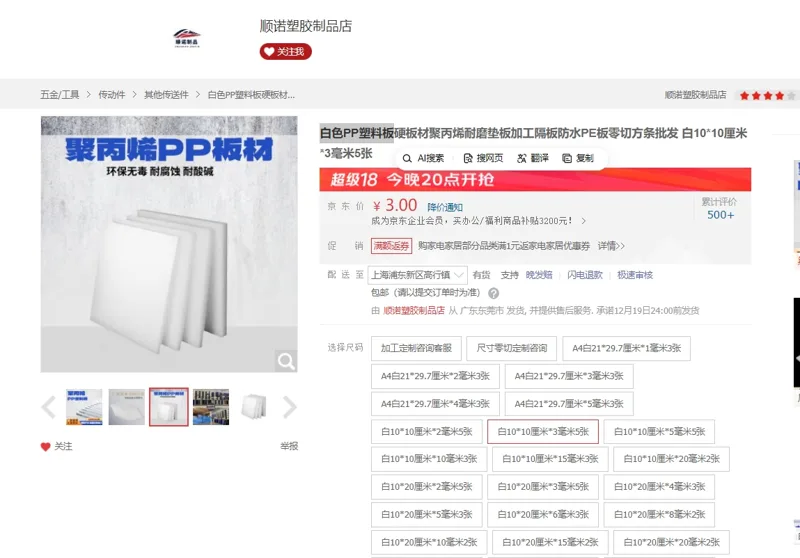Viewport: 800px width, 558px height.
Task: Open 顺诺塑胶制品店 link beside star rating
Action: coord(695,94)
